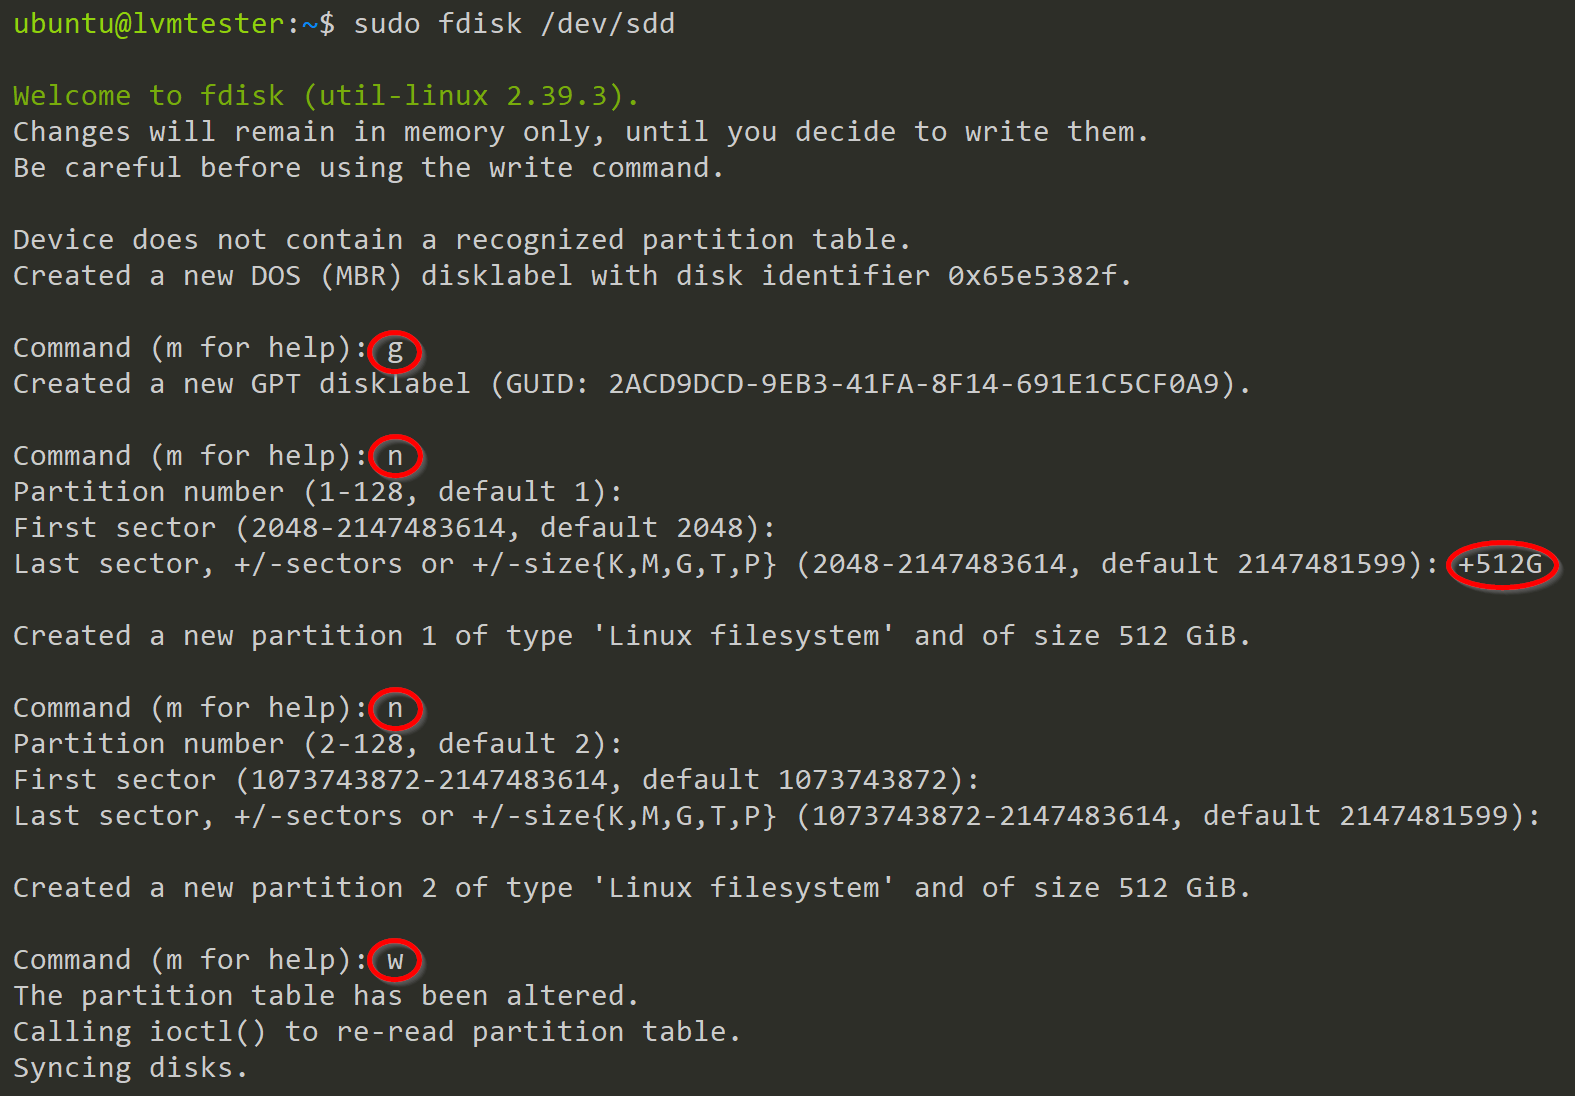Click the 'sudo fdisk /dev/sdd' command text
Screen dimensions: 1575x1096
pyautogui.click(x=514, y=24)
